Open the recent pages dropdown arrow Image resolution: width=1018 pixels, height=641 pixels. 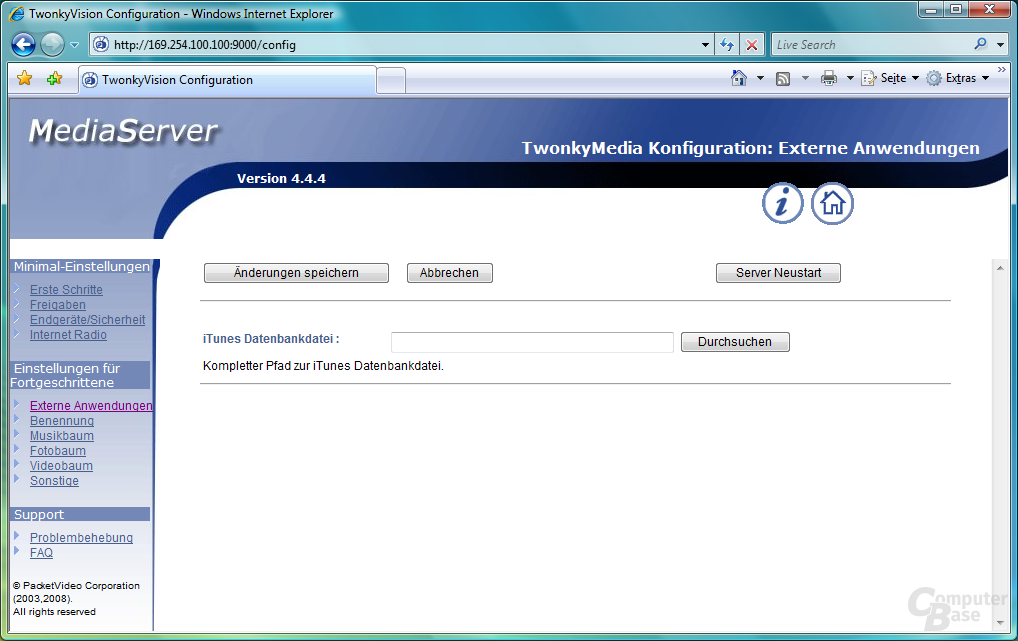click(x=74, y=45)
